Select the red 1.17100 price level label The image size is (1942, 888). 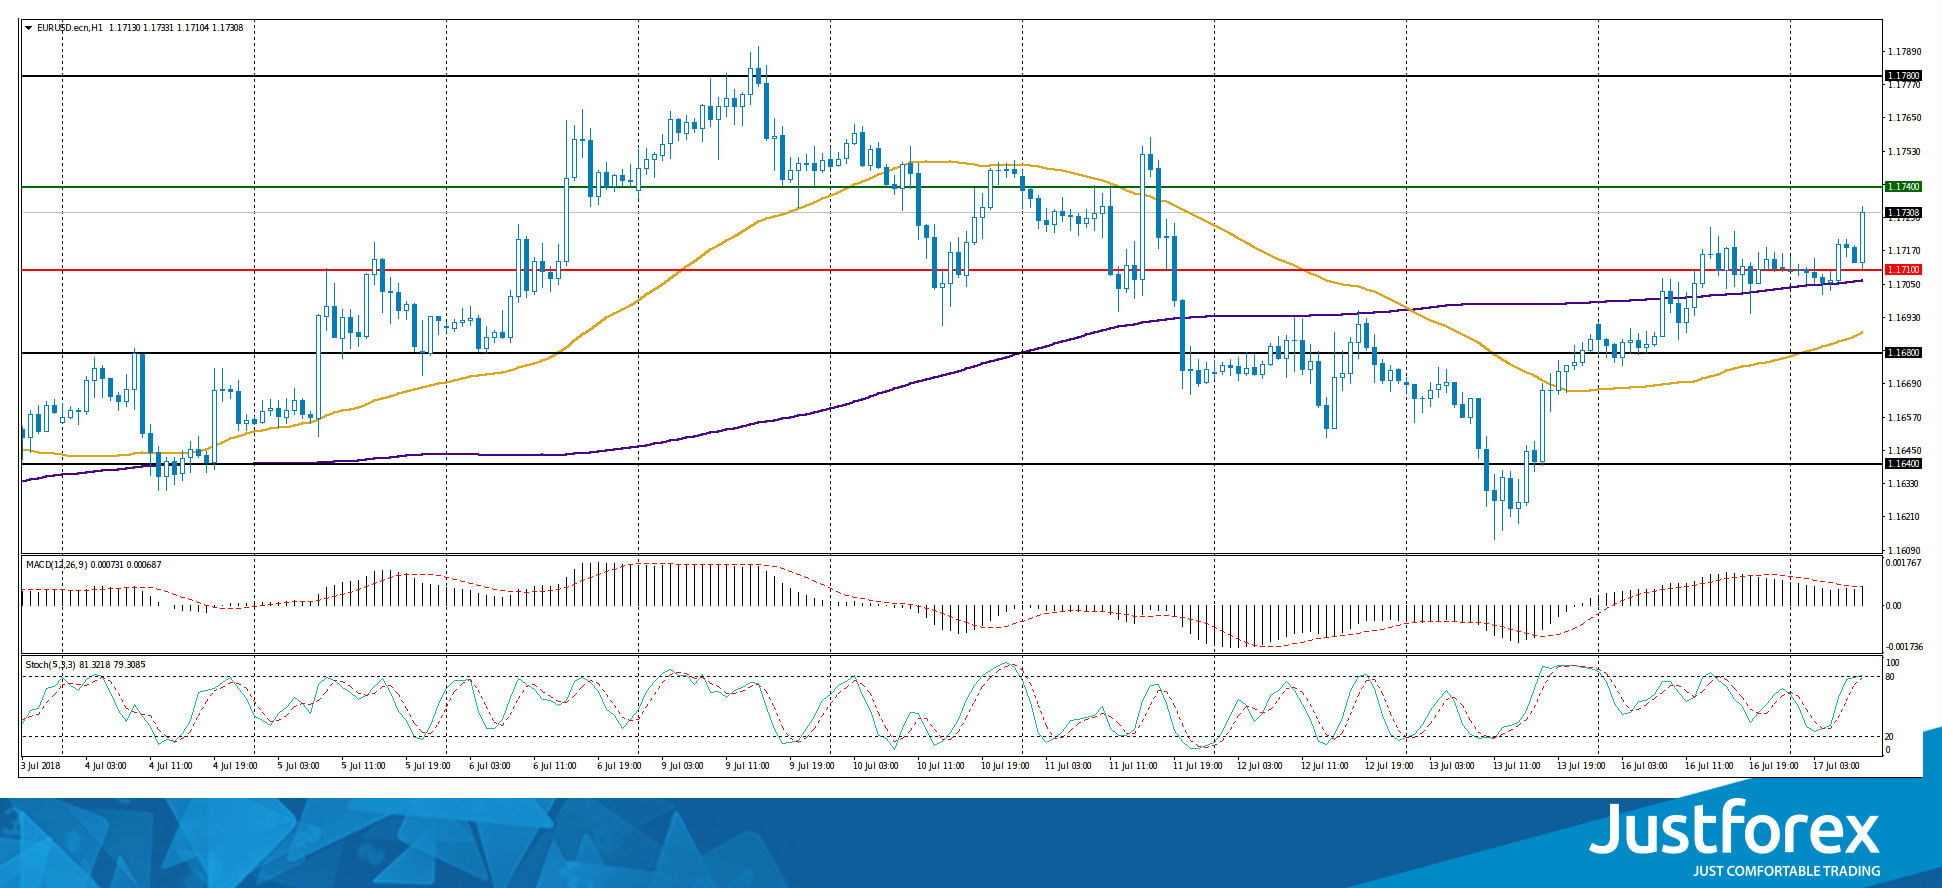(x=1902, y=270)
